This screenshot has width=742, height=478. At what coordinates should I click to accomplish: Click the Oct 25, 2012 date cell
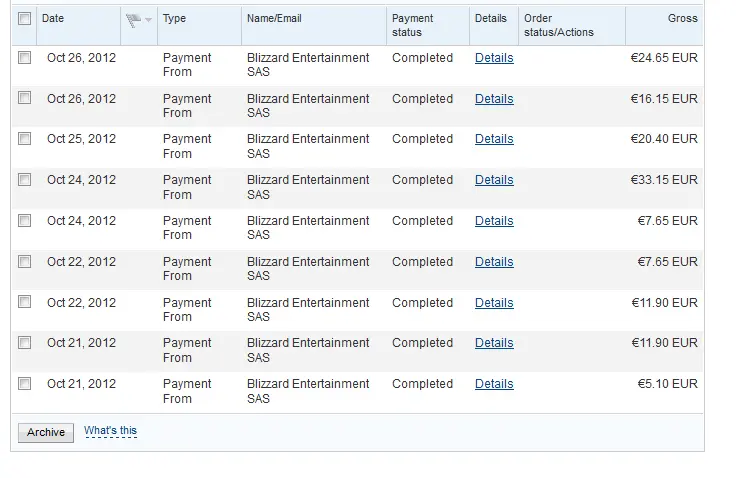point(81,139)
